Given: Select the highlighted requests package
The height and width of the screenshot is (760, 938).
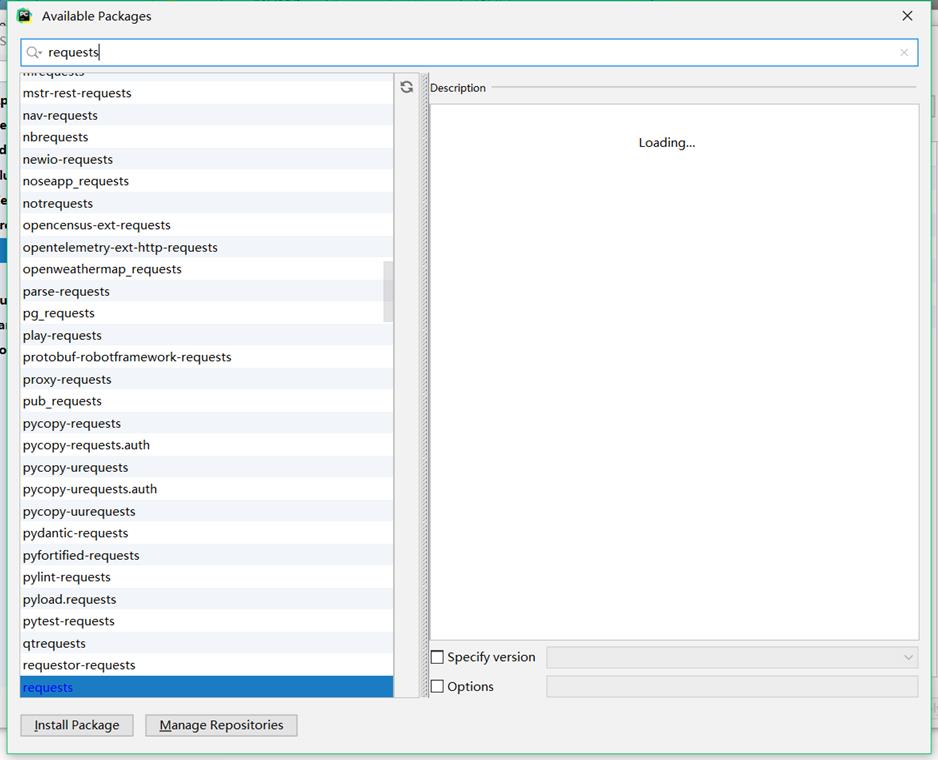Looking at the screenshot, I should coord(48,687).
